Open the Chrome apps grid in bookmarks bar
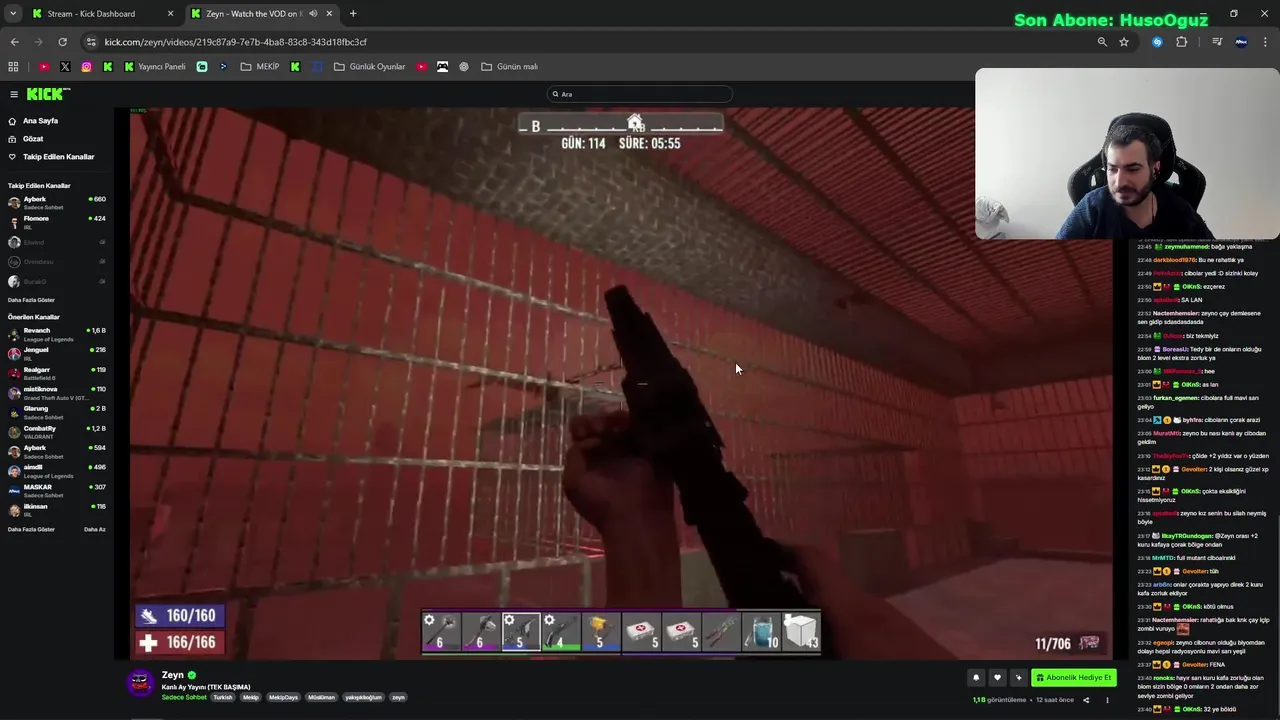 [x=13, y=67]
